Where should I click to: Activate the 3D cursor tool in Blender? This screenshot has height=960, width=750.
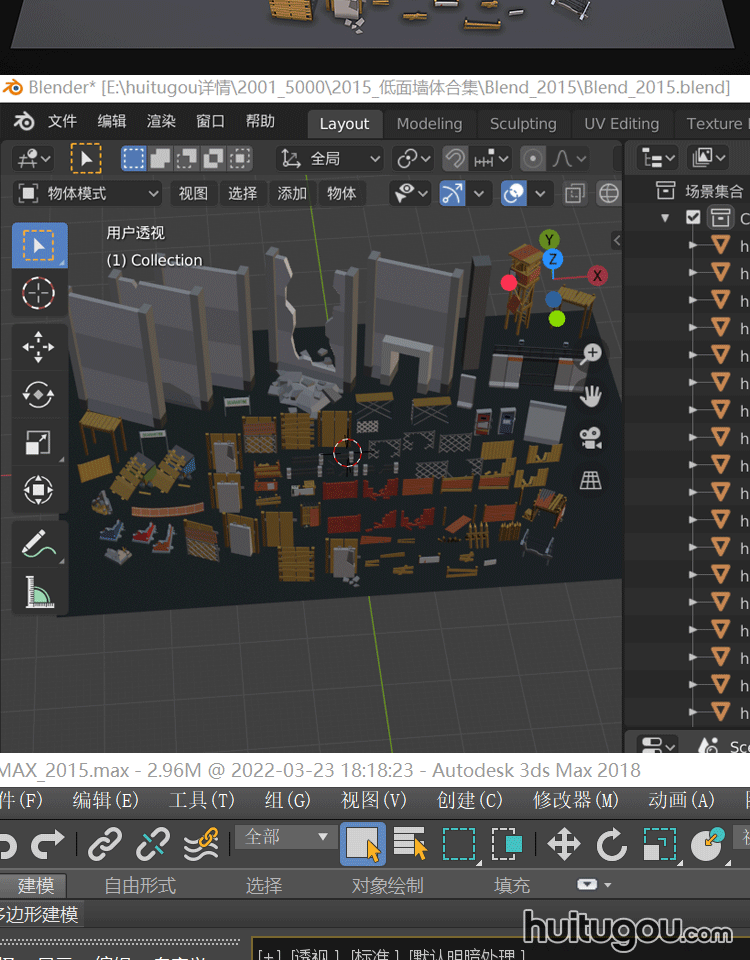(x=39, y=293)
